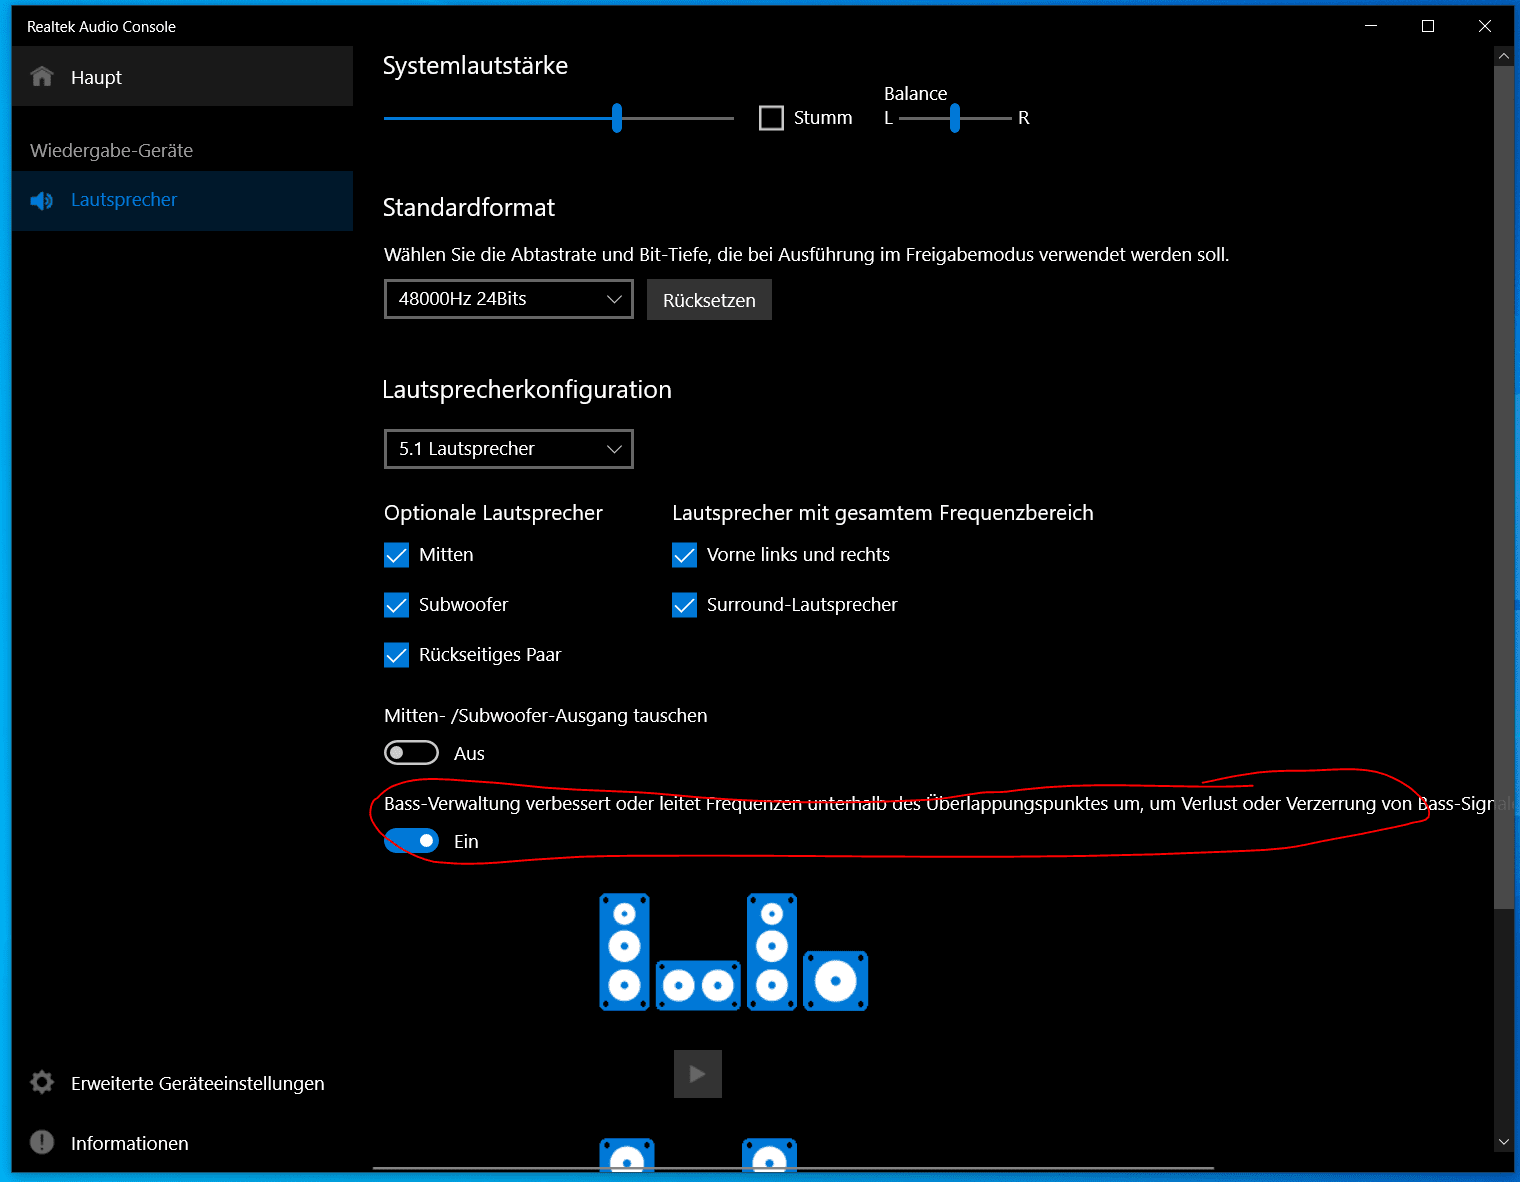Check the Stumm mute checkbox
1520x1182 pixels.
[771, 118]
